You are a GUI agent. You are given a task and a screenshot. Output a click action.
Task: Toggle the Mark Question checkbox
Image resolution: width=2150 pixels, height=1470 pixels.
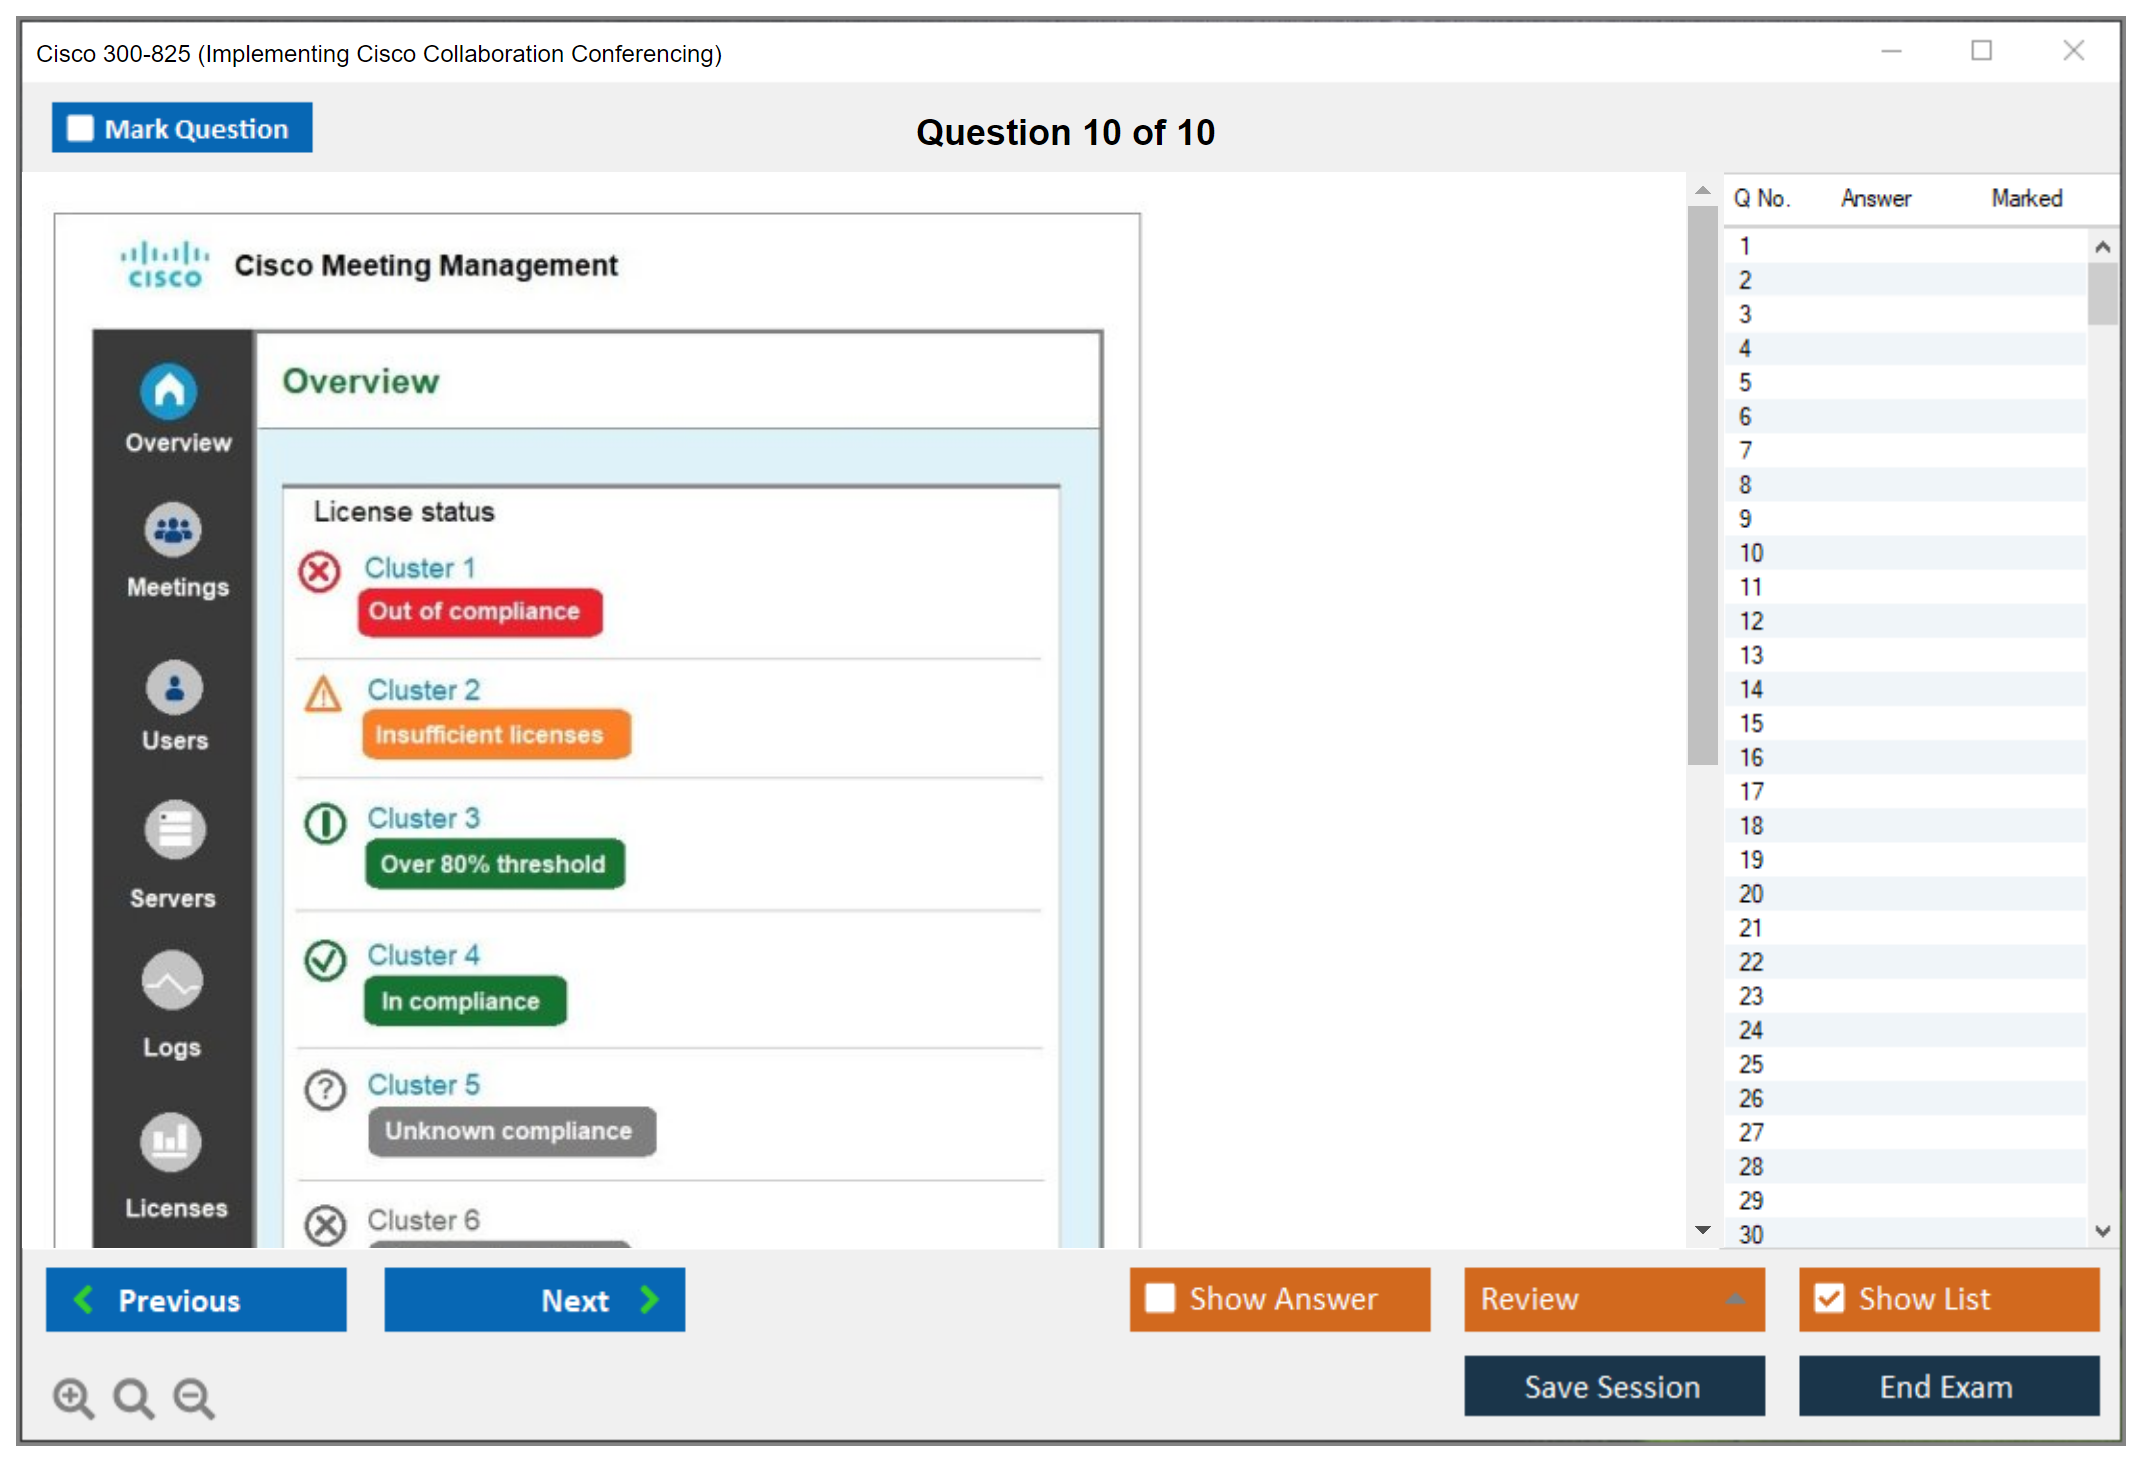click(x=80, y=129)
